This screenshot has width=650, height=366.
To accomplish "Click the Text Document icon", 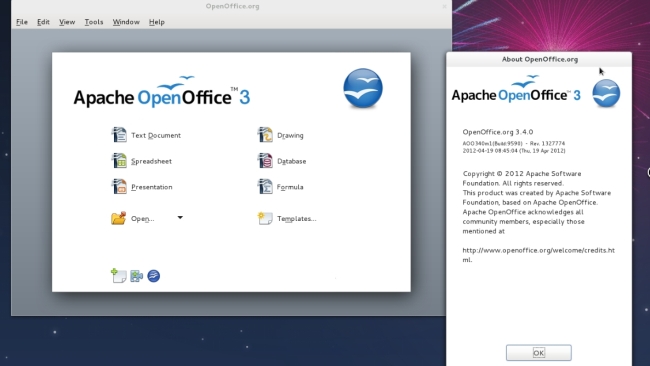I will 119,135.
